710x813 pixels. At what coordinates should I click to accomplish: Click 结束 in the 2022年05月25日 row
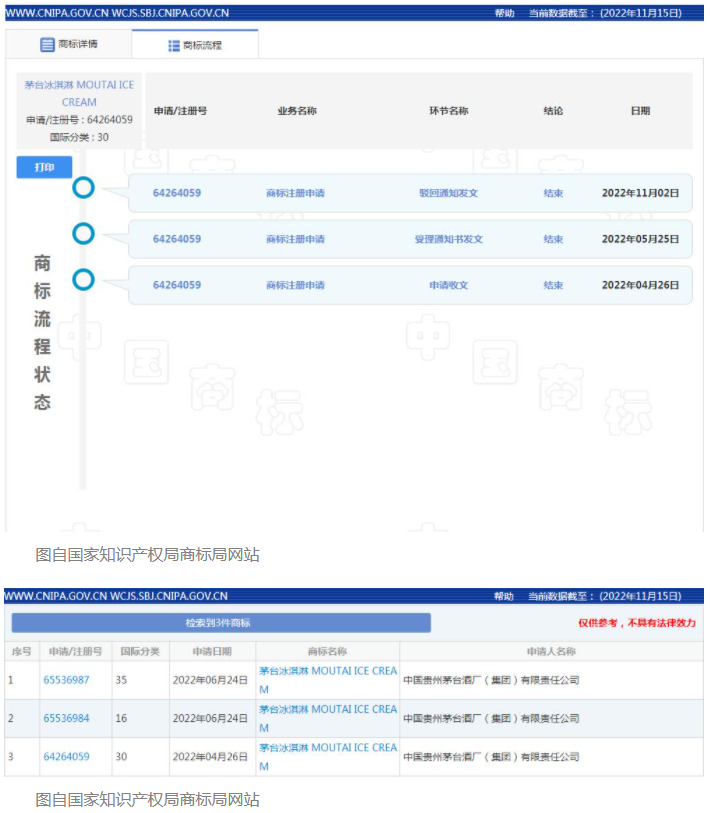(x=553, y=239)
